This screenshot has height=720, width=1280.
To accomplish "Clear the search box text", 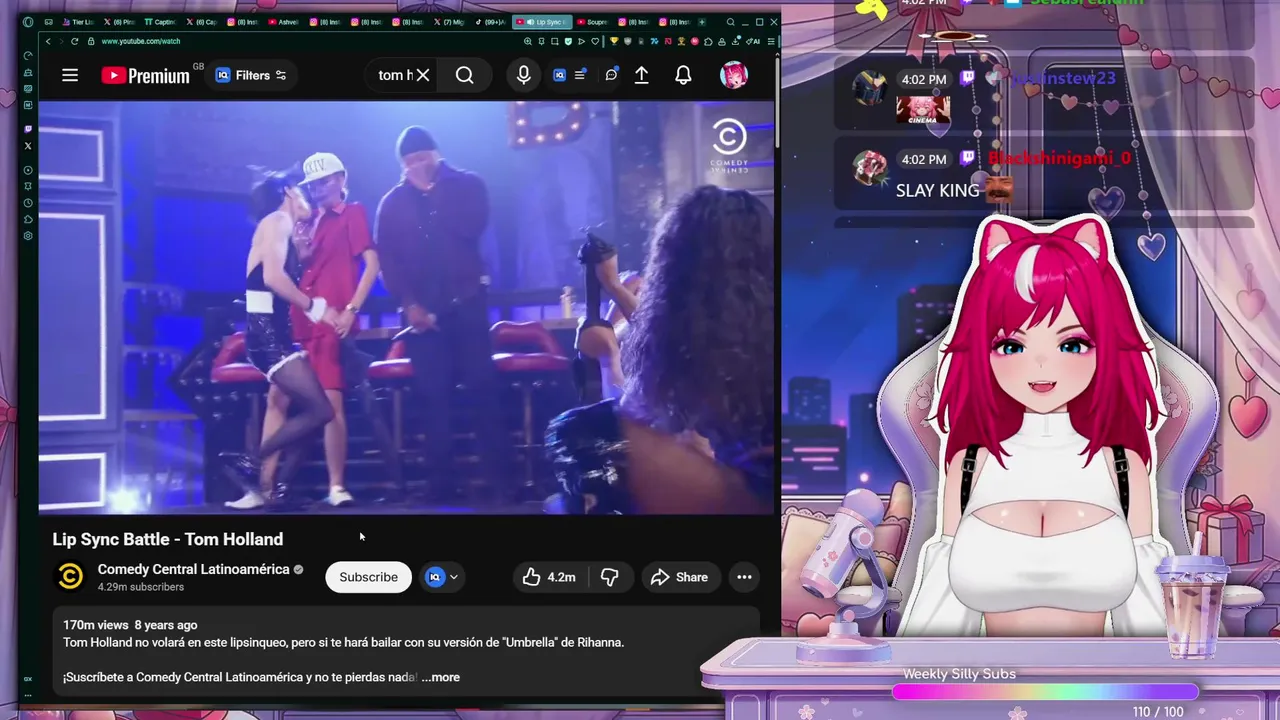I will click(423, 75).
